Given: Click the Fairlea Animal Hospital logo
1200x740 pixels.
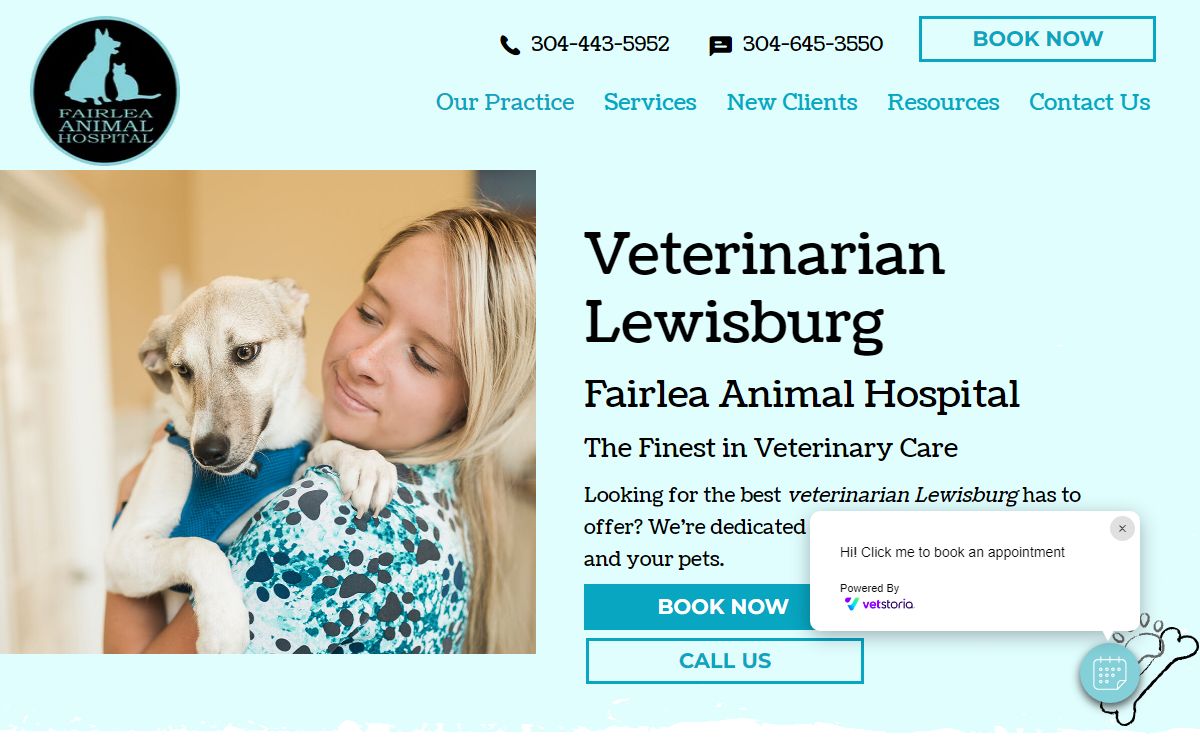Looking at the screenshot, I should tap(105, 91).
